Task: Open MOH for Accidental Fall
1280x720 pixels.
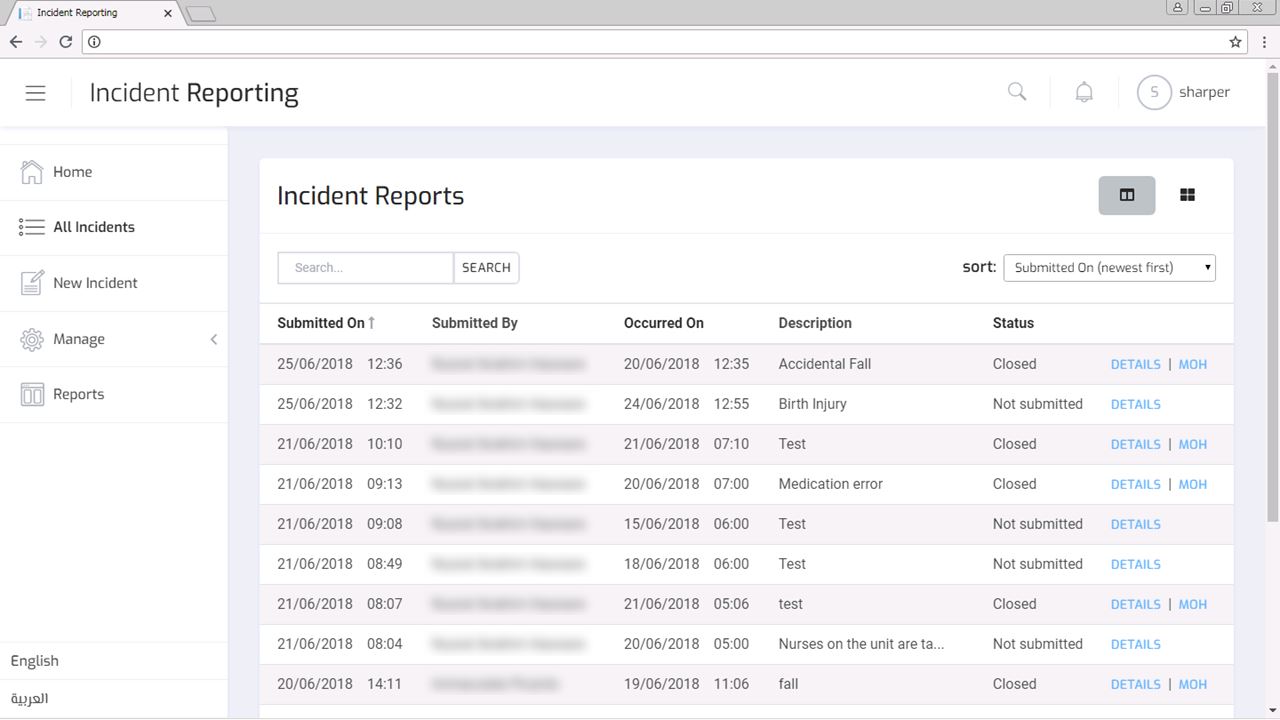Action: point(1193,364)
